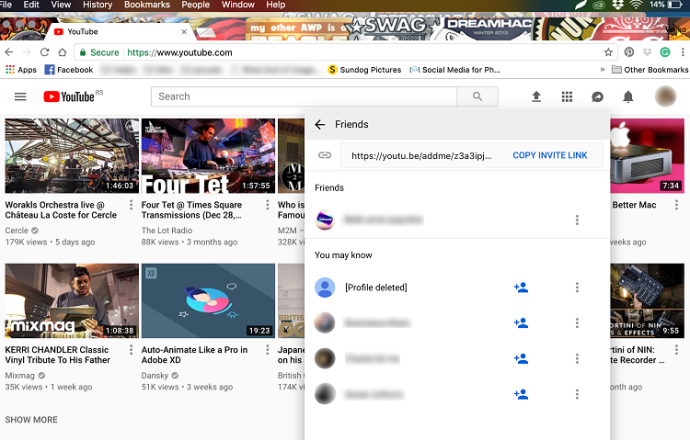This screenshot has width=690, height=440.
Task: Open the Dansky channel link
Action: coord(155,375)
